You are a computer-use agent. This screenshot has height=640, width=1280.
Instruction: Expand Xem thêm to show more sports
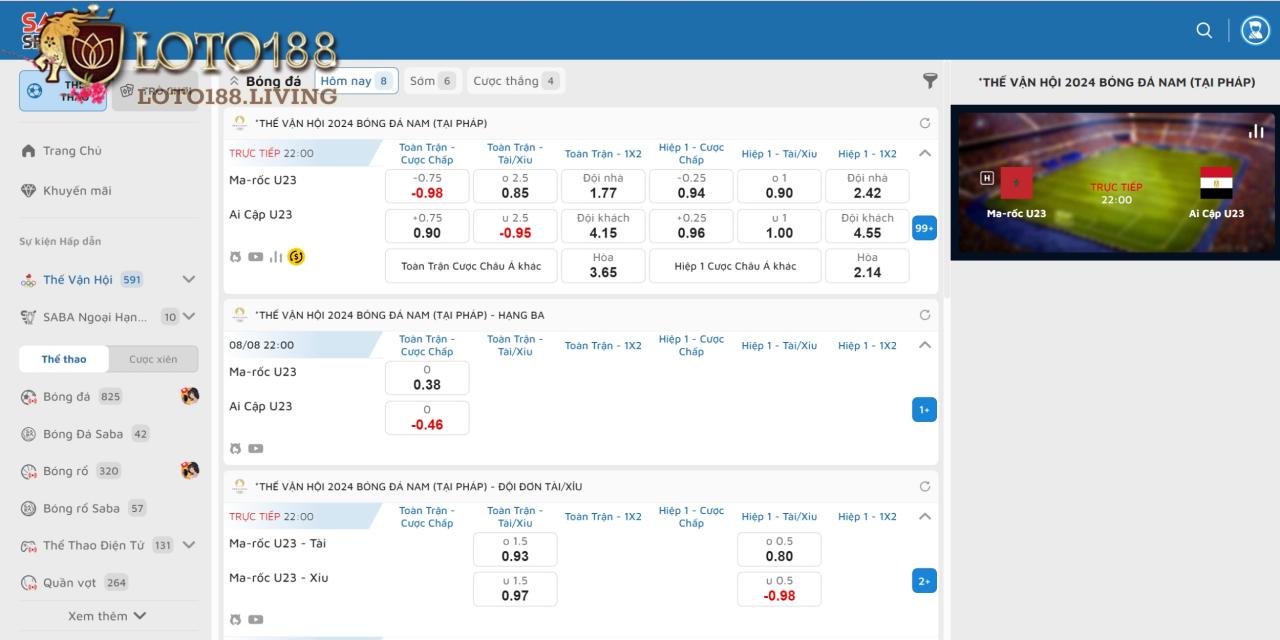click(x=107, y=616)
